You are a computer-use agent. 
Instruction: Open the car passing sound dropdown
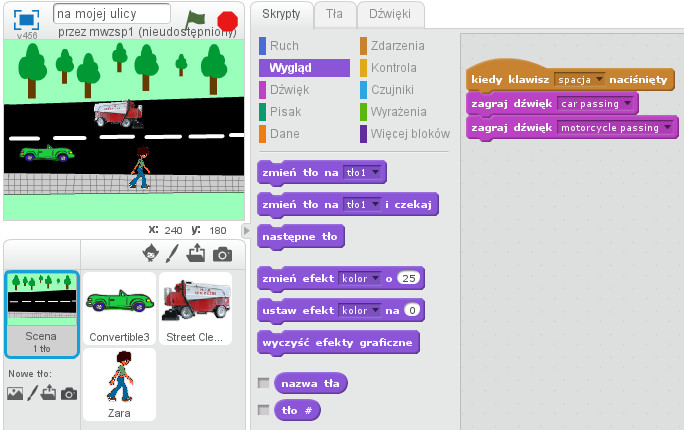point(595,104)
